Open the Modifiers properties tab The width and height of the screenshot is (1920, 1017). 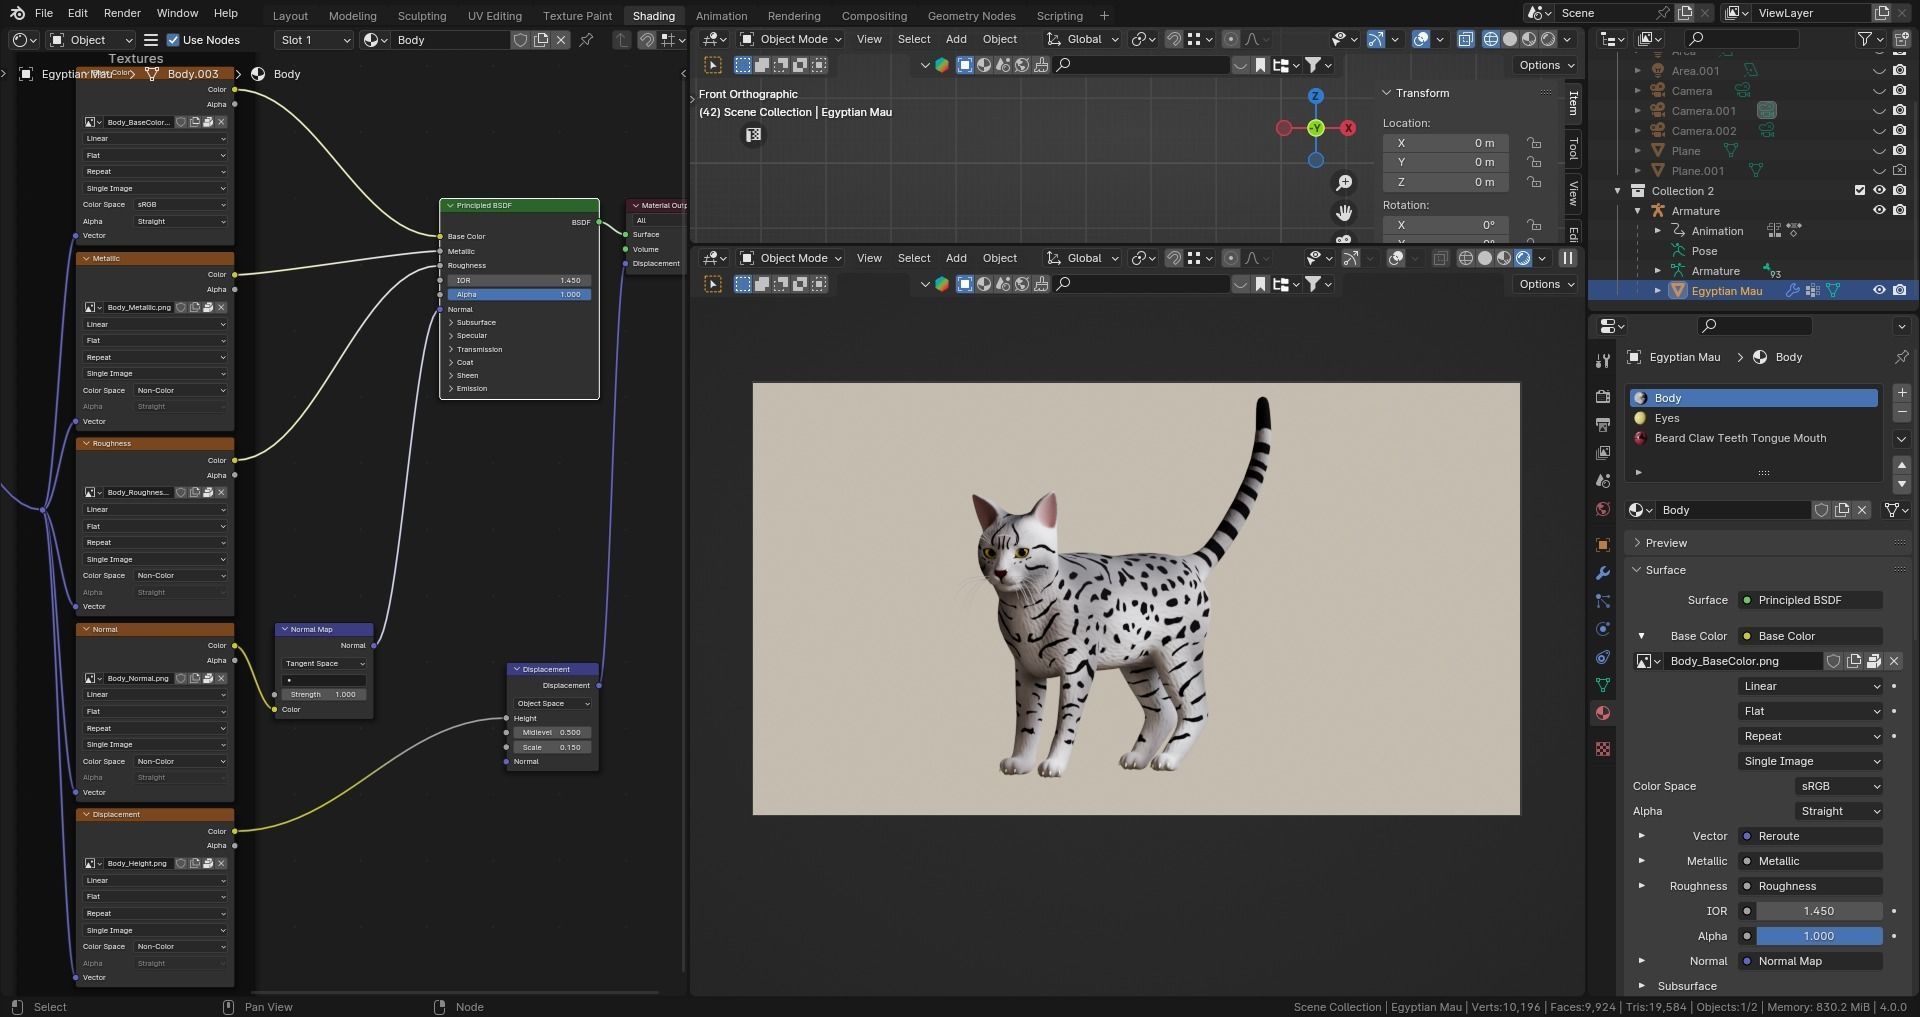[x=1603, y=573]
